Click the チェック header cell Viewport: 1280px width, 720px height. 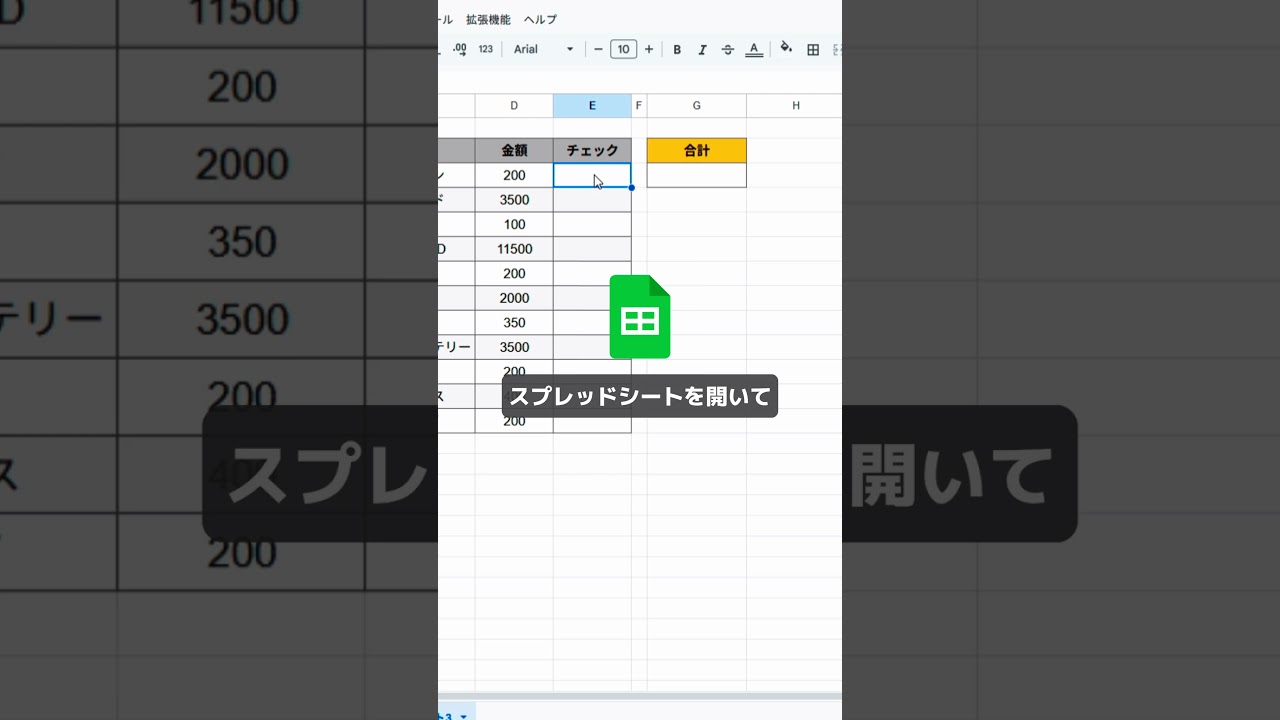coord(592,151)
